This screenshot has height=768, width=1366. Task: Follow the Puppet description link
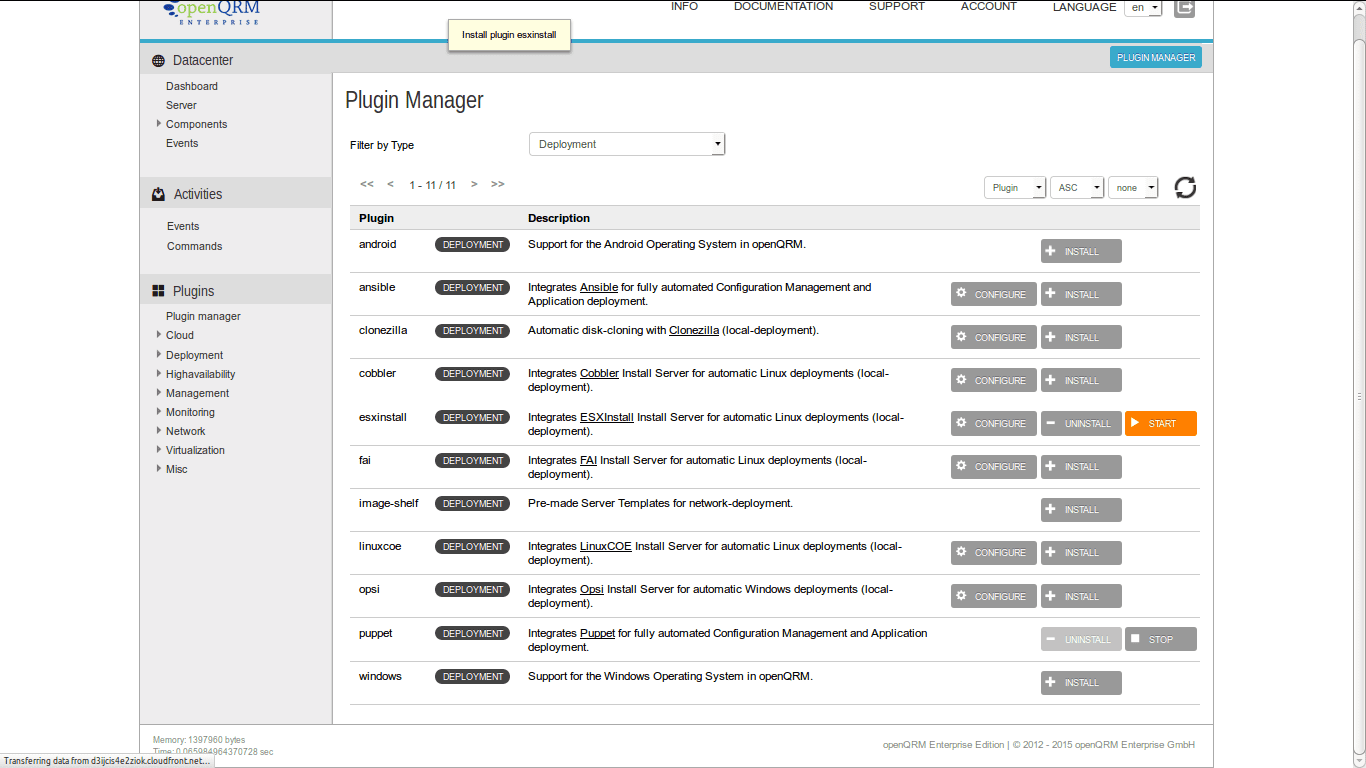(x=597, y=633)
